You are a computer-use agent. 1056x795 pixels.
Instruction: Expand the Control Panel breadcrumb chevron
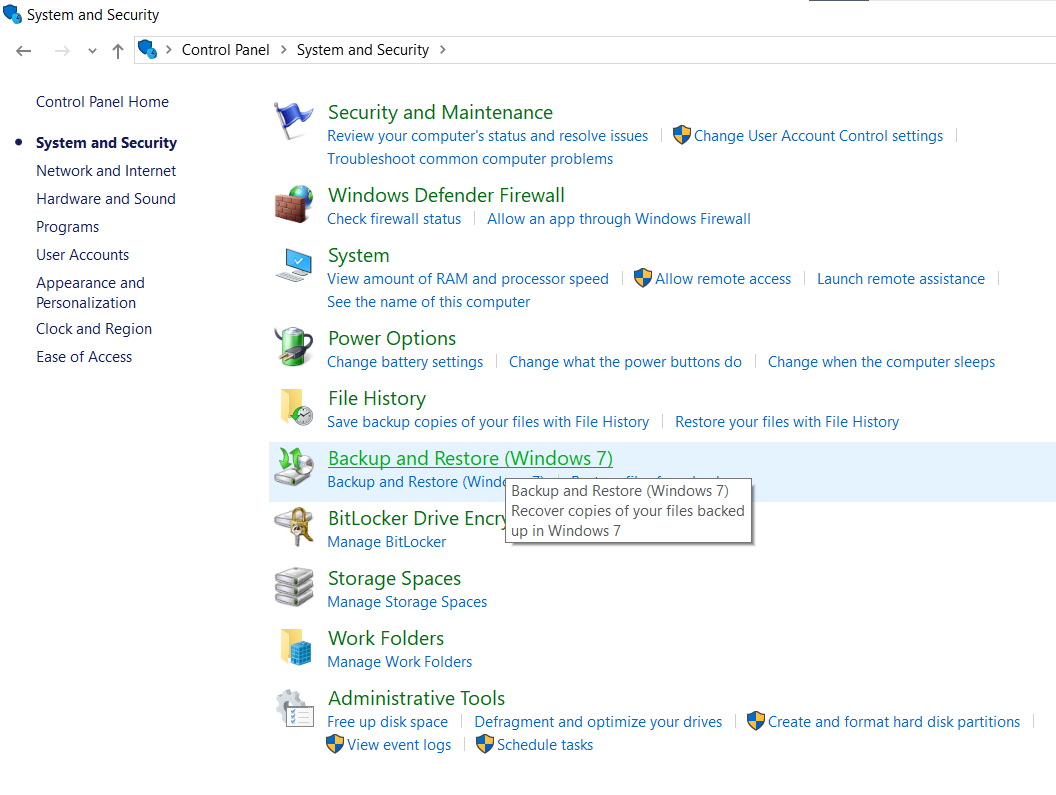pos(283,50)
